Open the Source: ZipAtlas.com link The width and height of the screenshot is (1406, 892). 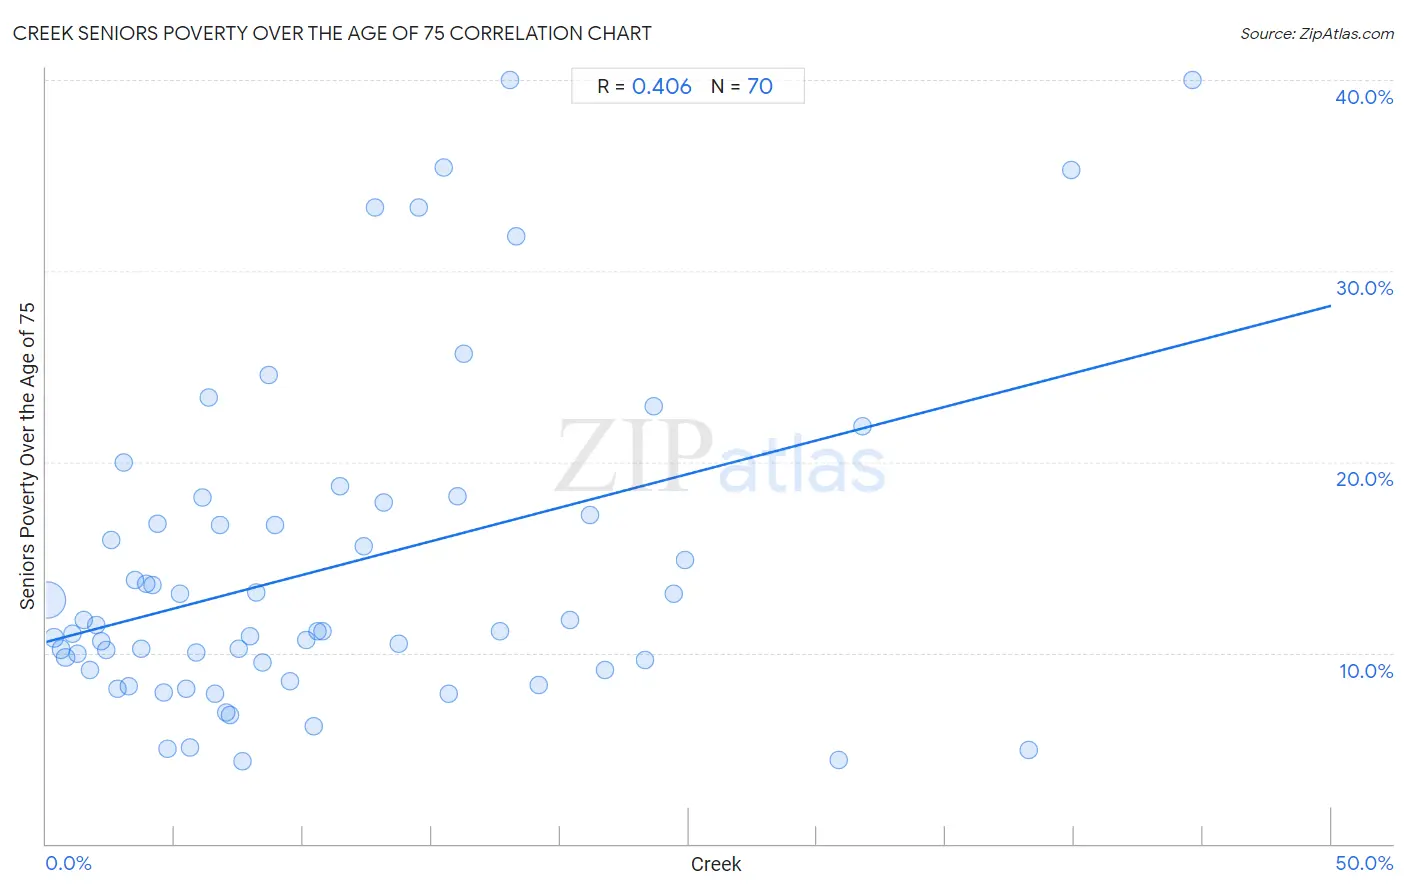pos(1317,33)
